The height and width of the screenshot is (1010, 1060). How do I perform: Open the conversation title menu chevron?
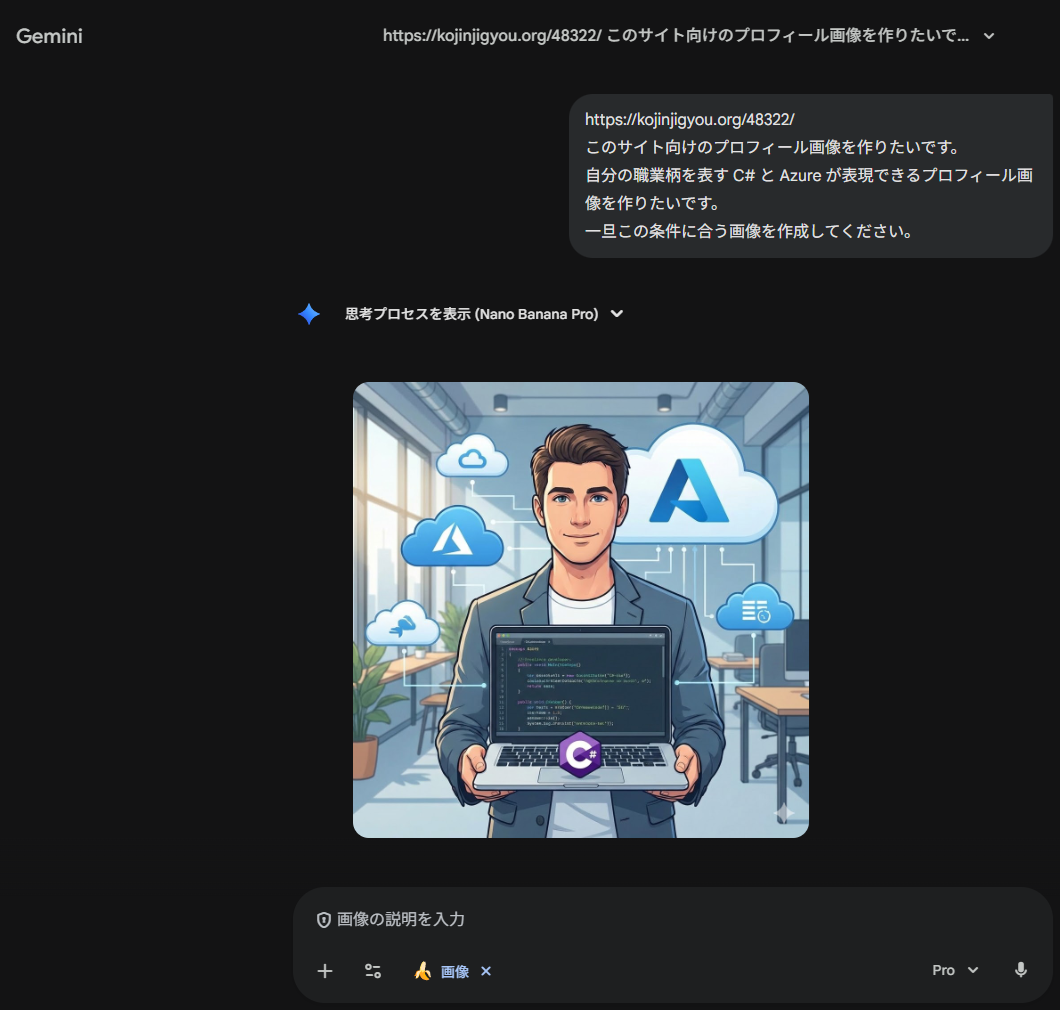[x=989, y=36]
